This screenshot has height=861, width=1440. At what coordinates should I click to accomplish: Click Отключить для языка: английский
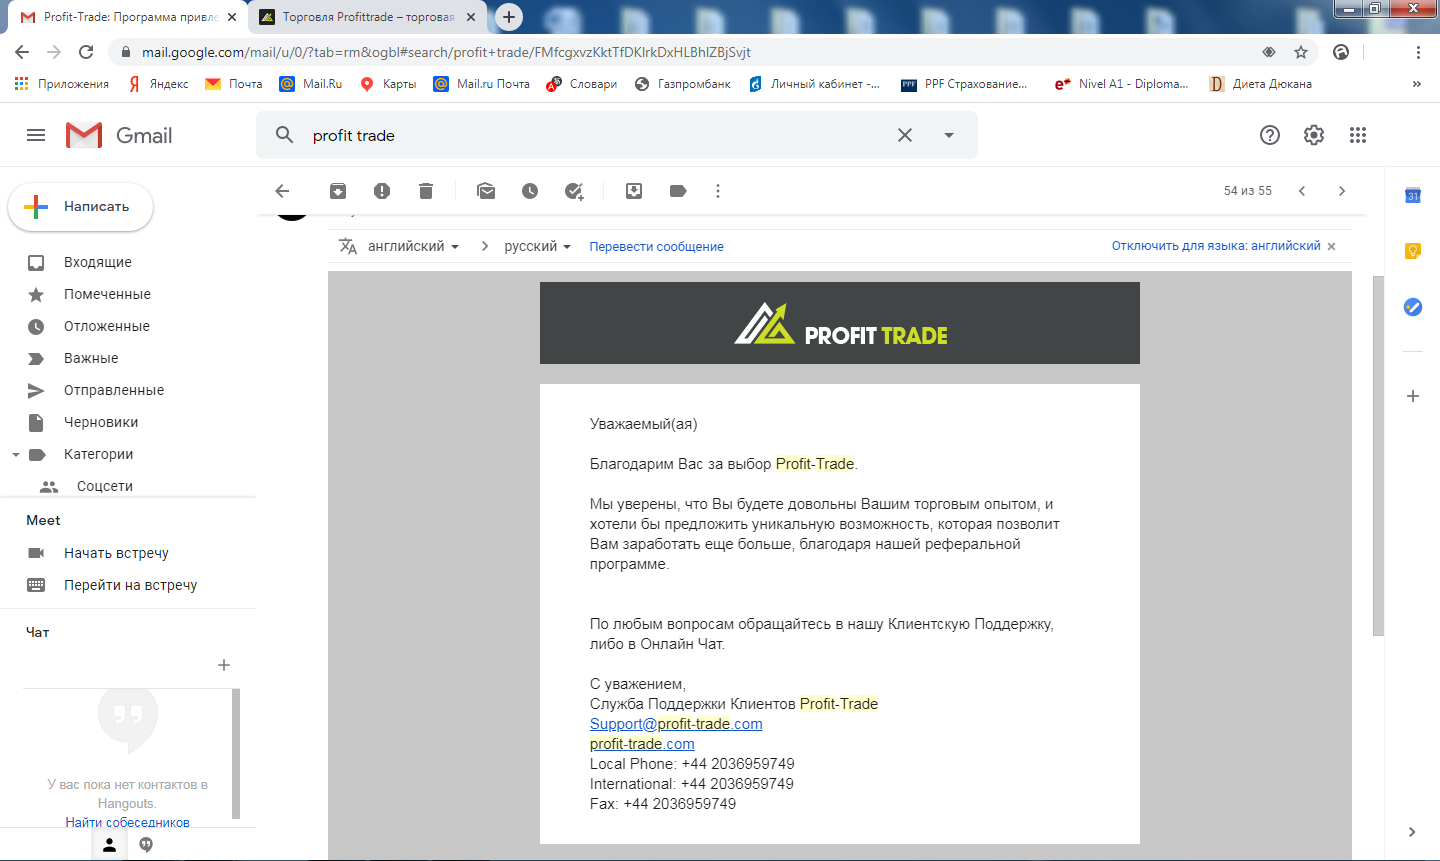[1216, 246]
